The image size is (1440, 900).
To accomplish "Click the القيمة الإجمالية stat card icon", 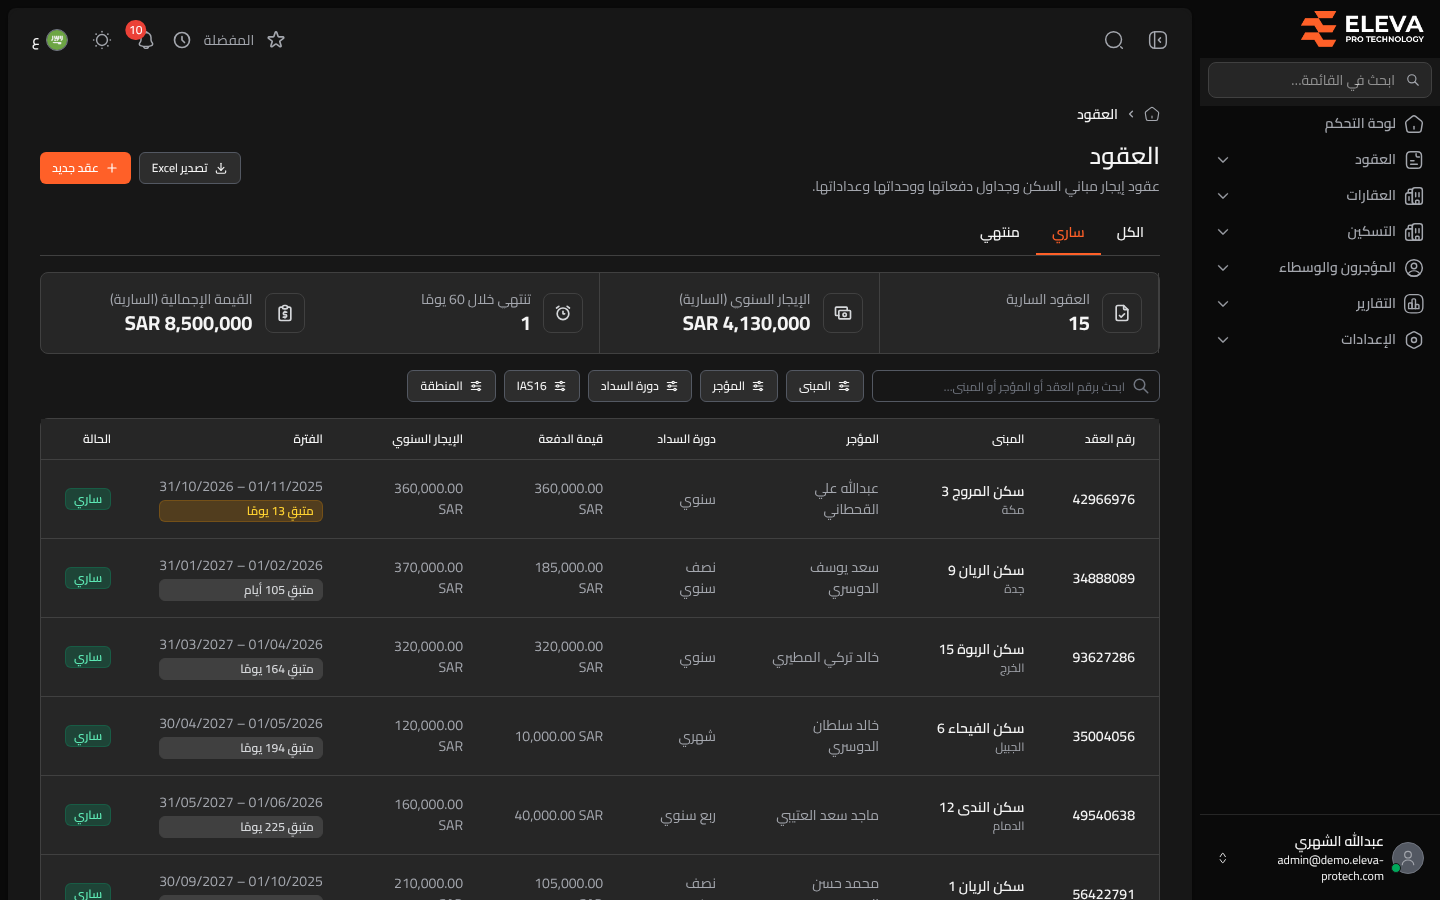I will click(285, 313).
